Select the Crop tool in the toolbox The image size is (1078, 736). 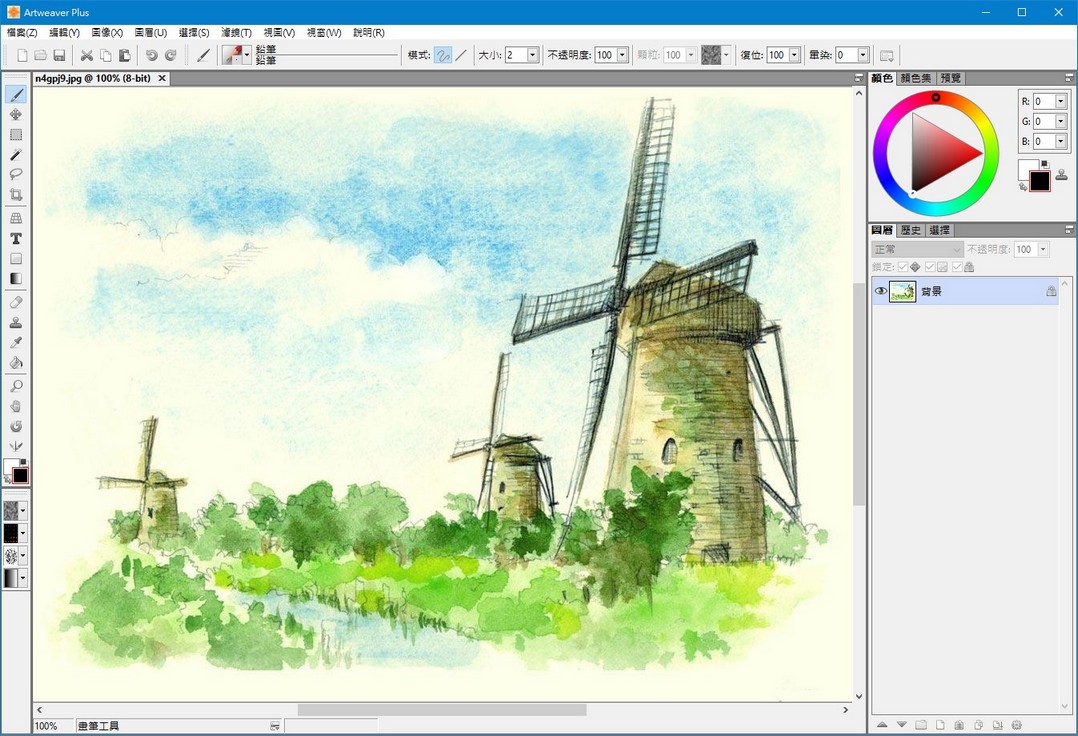[x=16, y=195]
